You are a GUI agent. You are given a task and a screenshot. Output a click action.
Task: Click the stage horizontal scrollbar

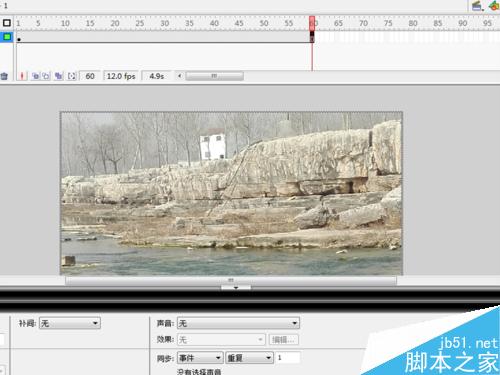(x=231, y=280)
